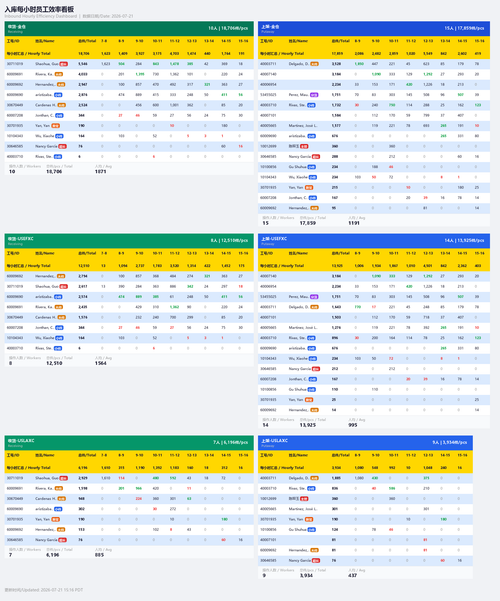Select Cardenas H. in all-warehouse Receiving table
Image resolution: width=500 pixels, height=601 pixels.
click(46, 105)
